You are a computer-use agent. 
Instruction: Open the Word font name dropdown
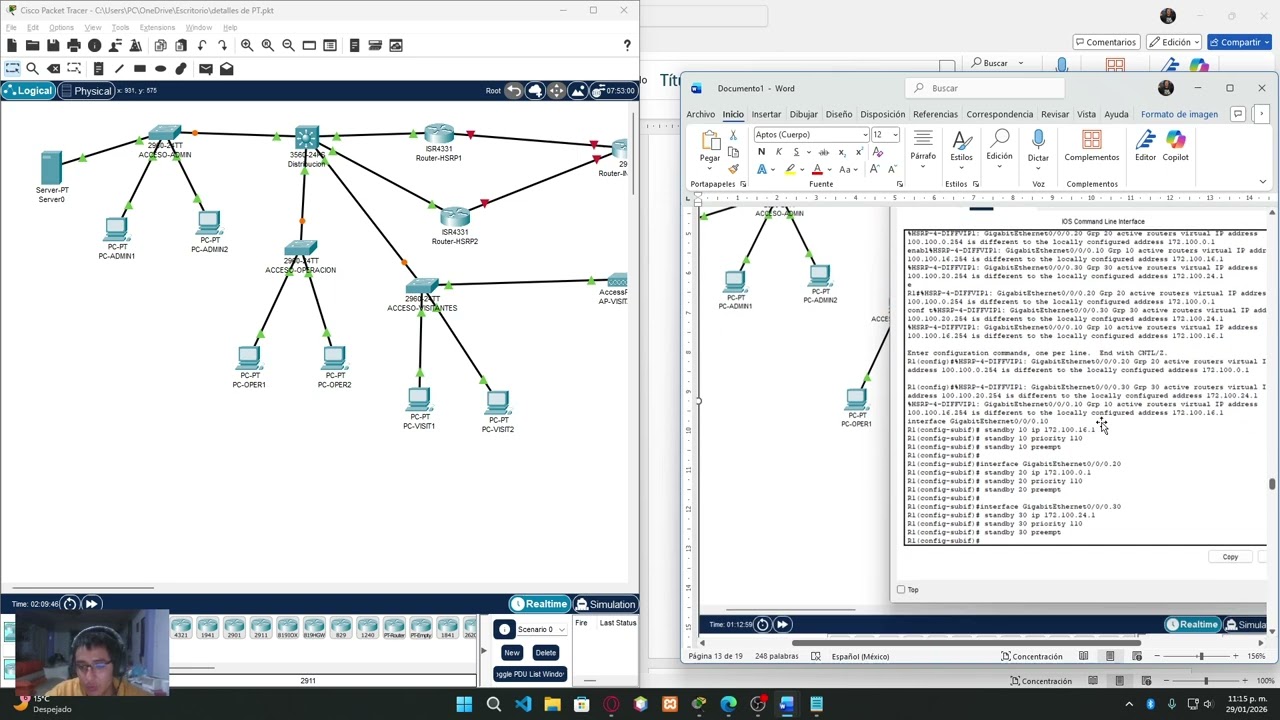(x=865, y=135)
